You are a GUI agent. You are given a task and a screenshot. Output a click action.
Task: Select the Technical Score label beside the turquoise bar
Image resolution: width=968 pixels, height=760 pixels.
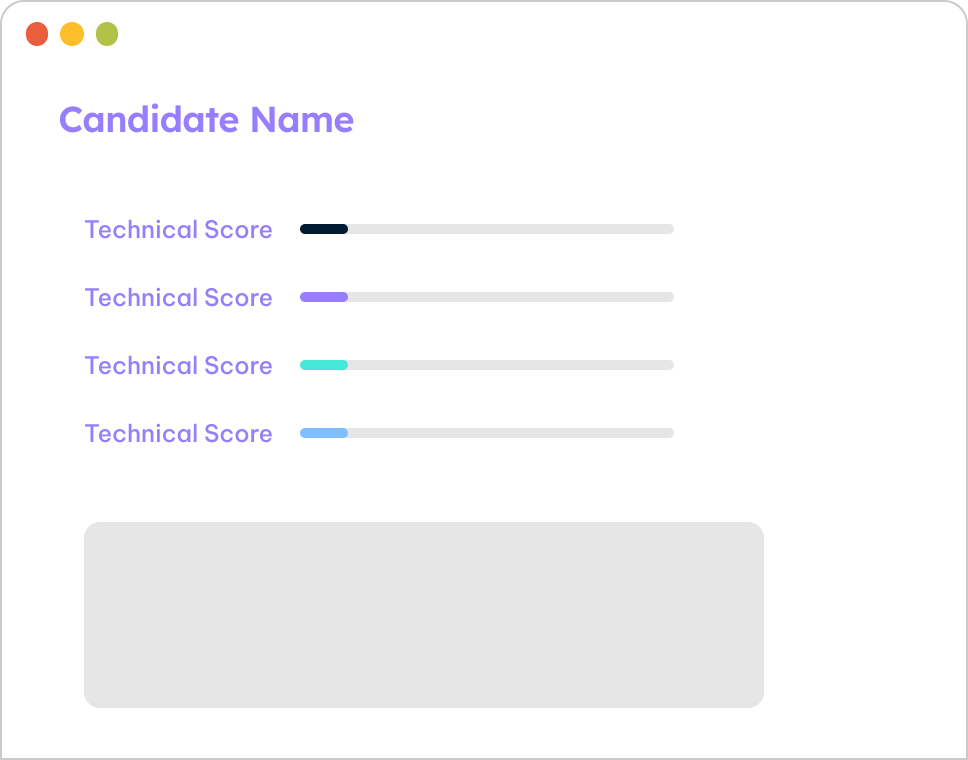(x=178, y=365)
